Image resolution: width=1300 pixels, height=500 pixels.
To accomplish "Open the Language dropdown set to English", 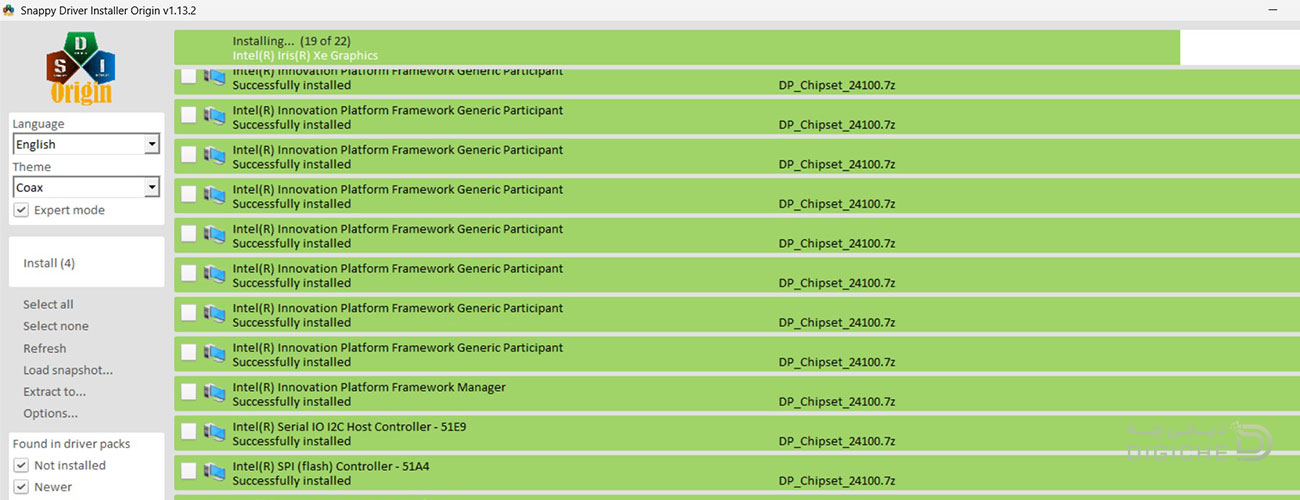I will pyautogui.click(x=86, y=145).
